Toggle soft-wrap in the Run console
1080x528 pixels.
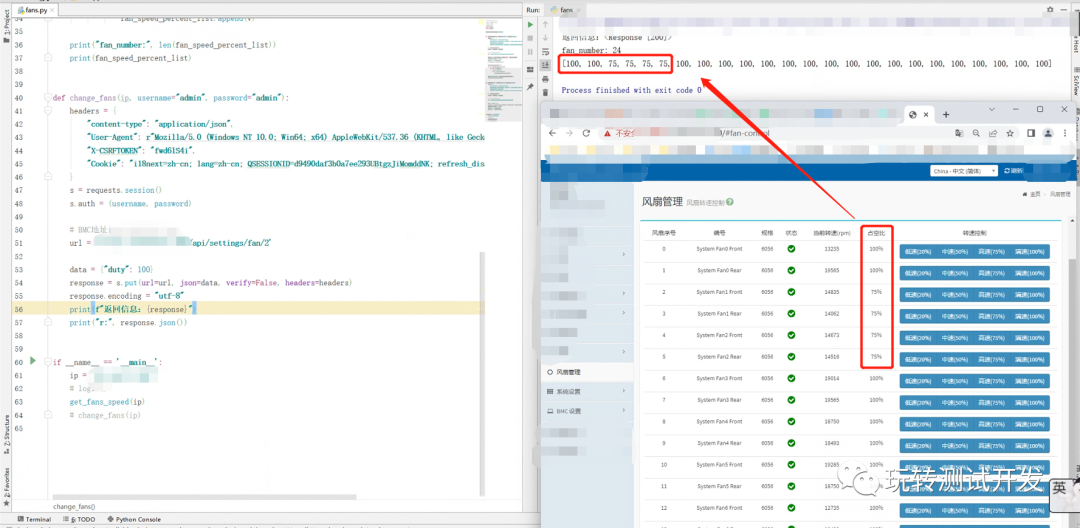(545, 52)
